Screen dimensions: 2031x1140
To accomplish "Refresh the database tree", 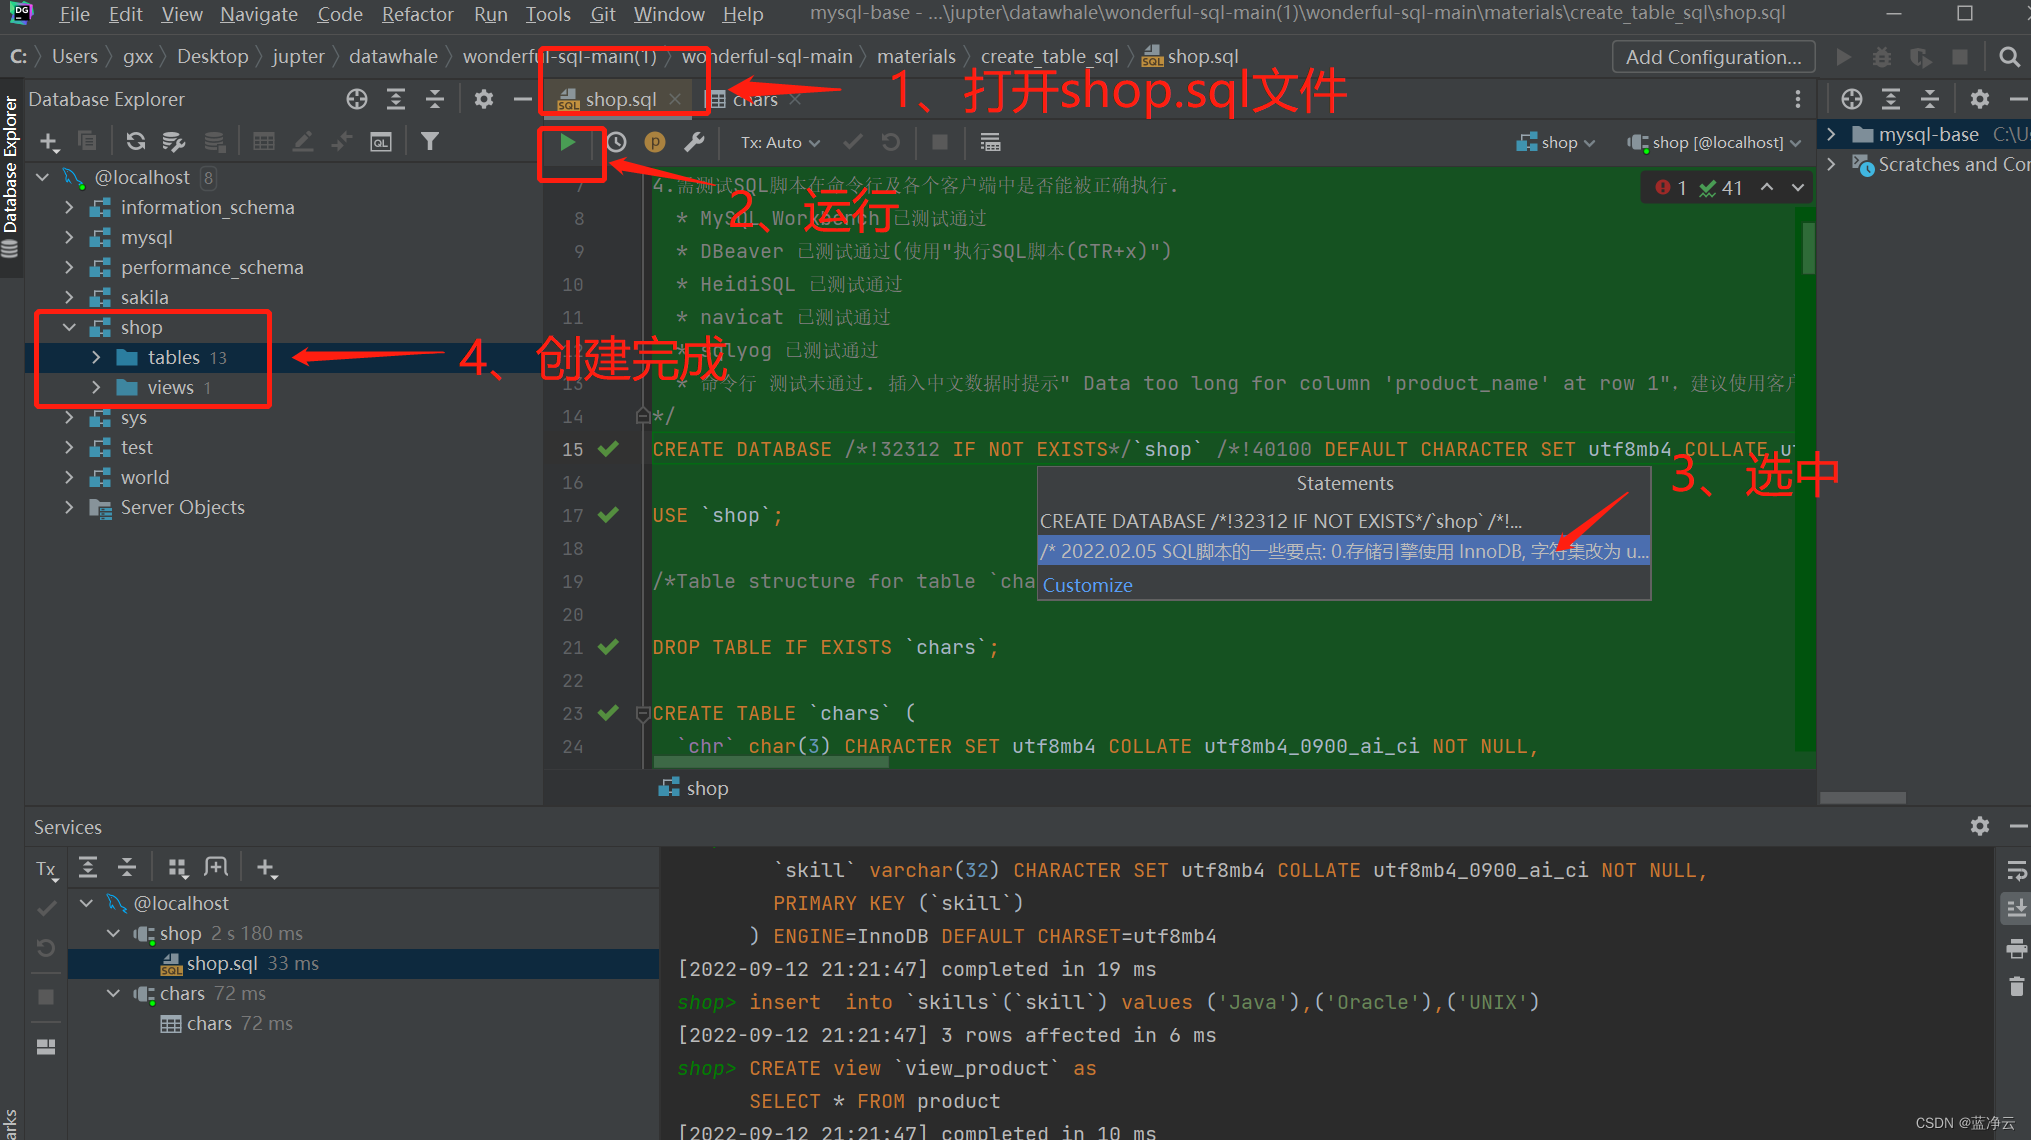I will [x=136, y=142].
